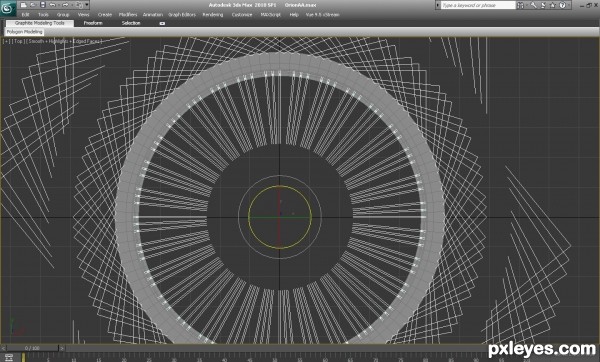Click the next frame arrow on time slider
Viewport: 600px width, 362px height.
click(62, 348)
